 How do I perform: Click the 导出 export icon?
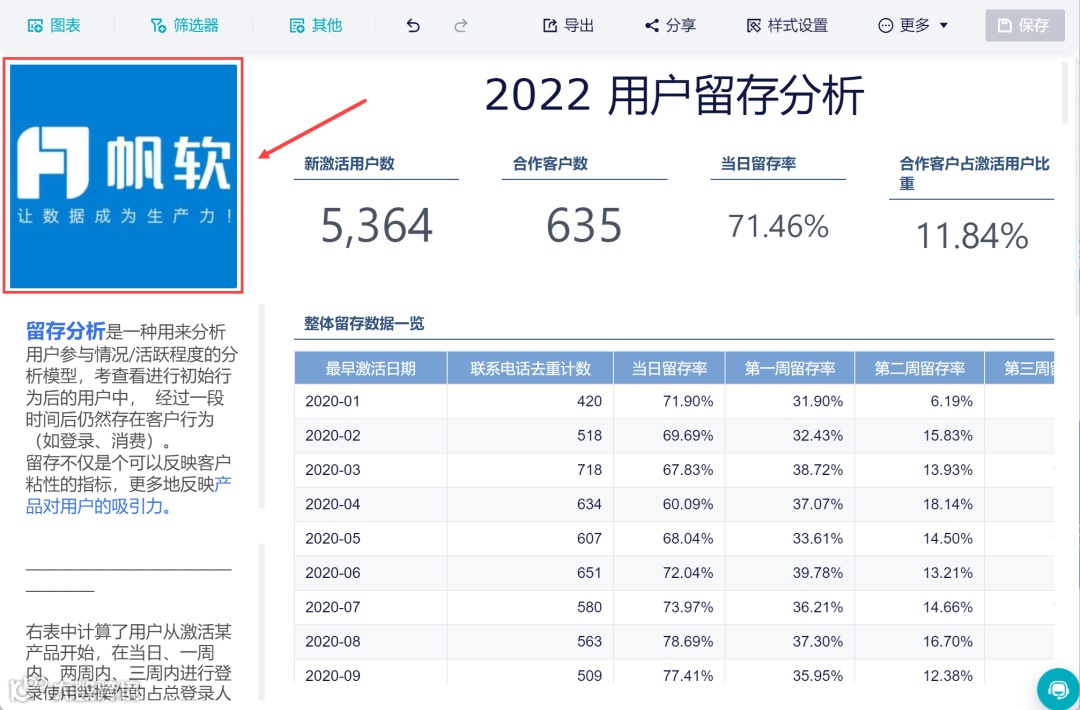tap(568, 25)
